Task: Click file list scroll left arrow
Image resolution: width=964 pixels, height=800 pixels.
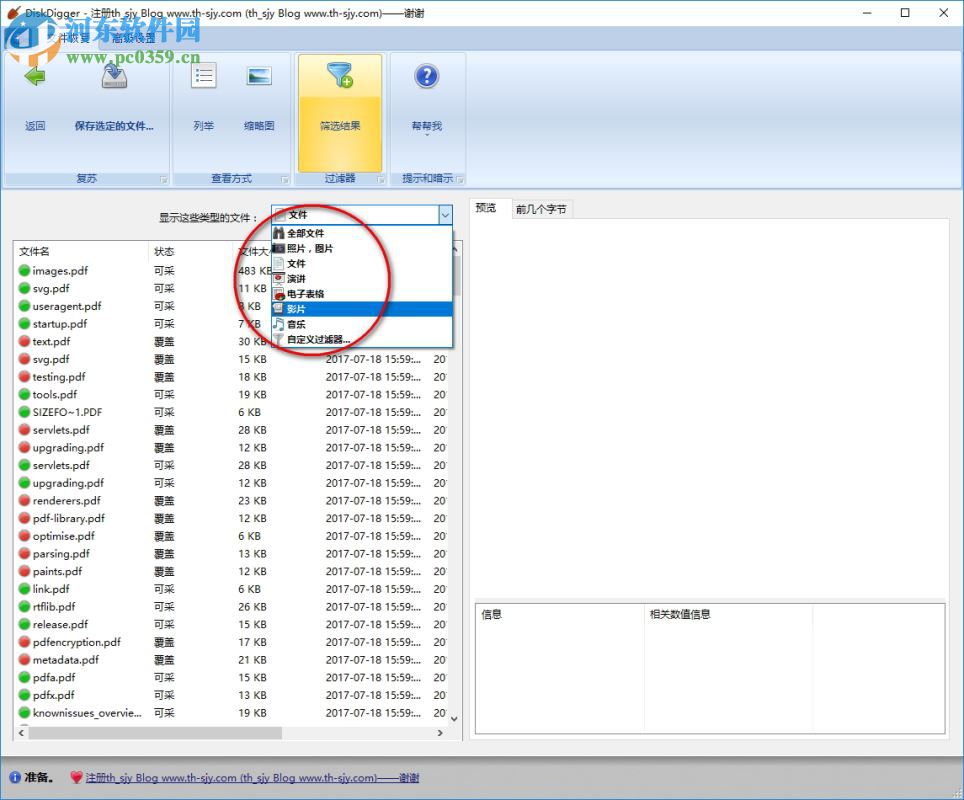Action: tap(22, 733)
